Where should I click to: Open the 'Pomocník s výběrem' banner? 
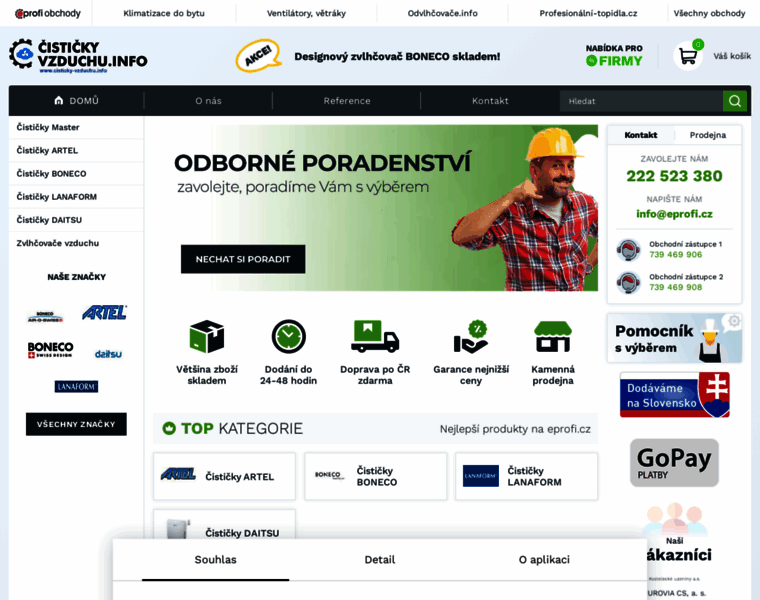tap(674, 338)
